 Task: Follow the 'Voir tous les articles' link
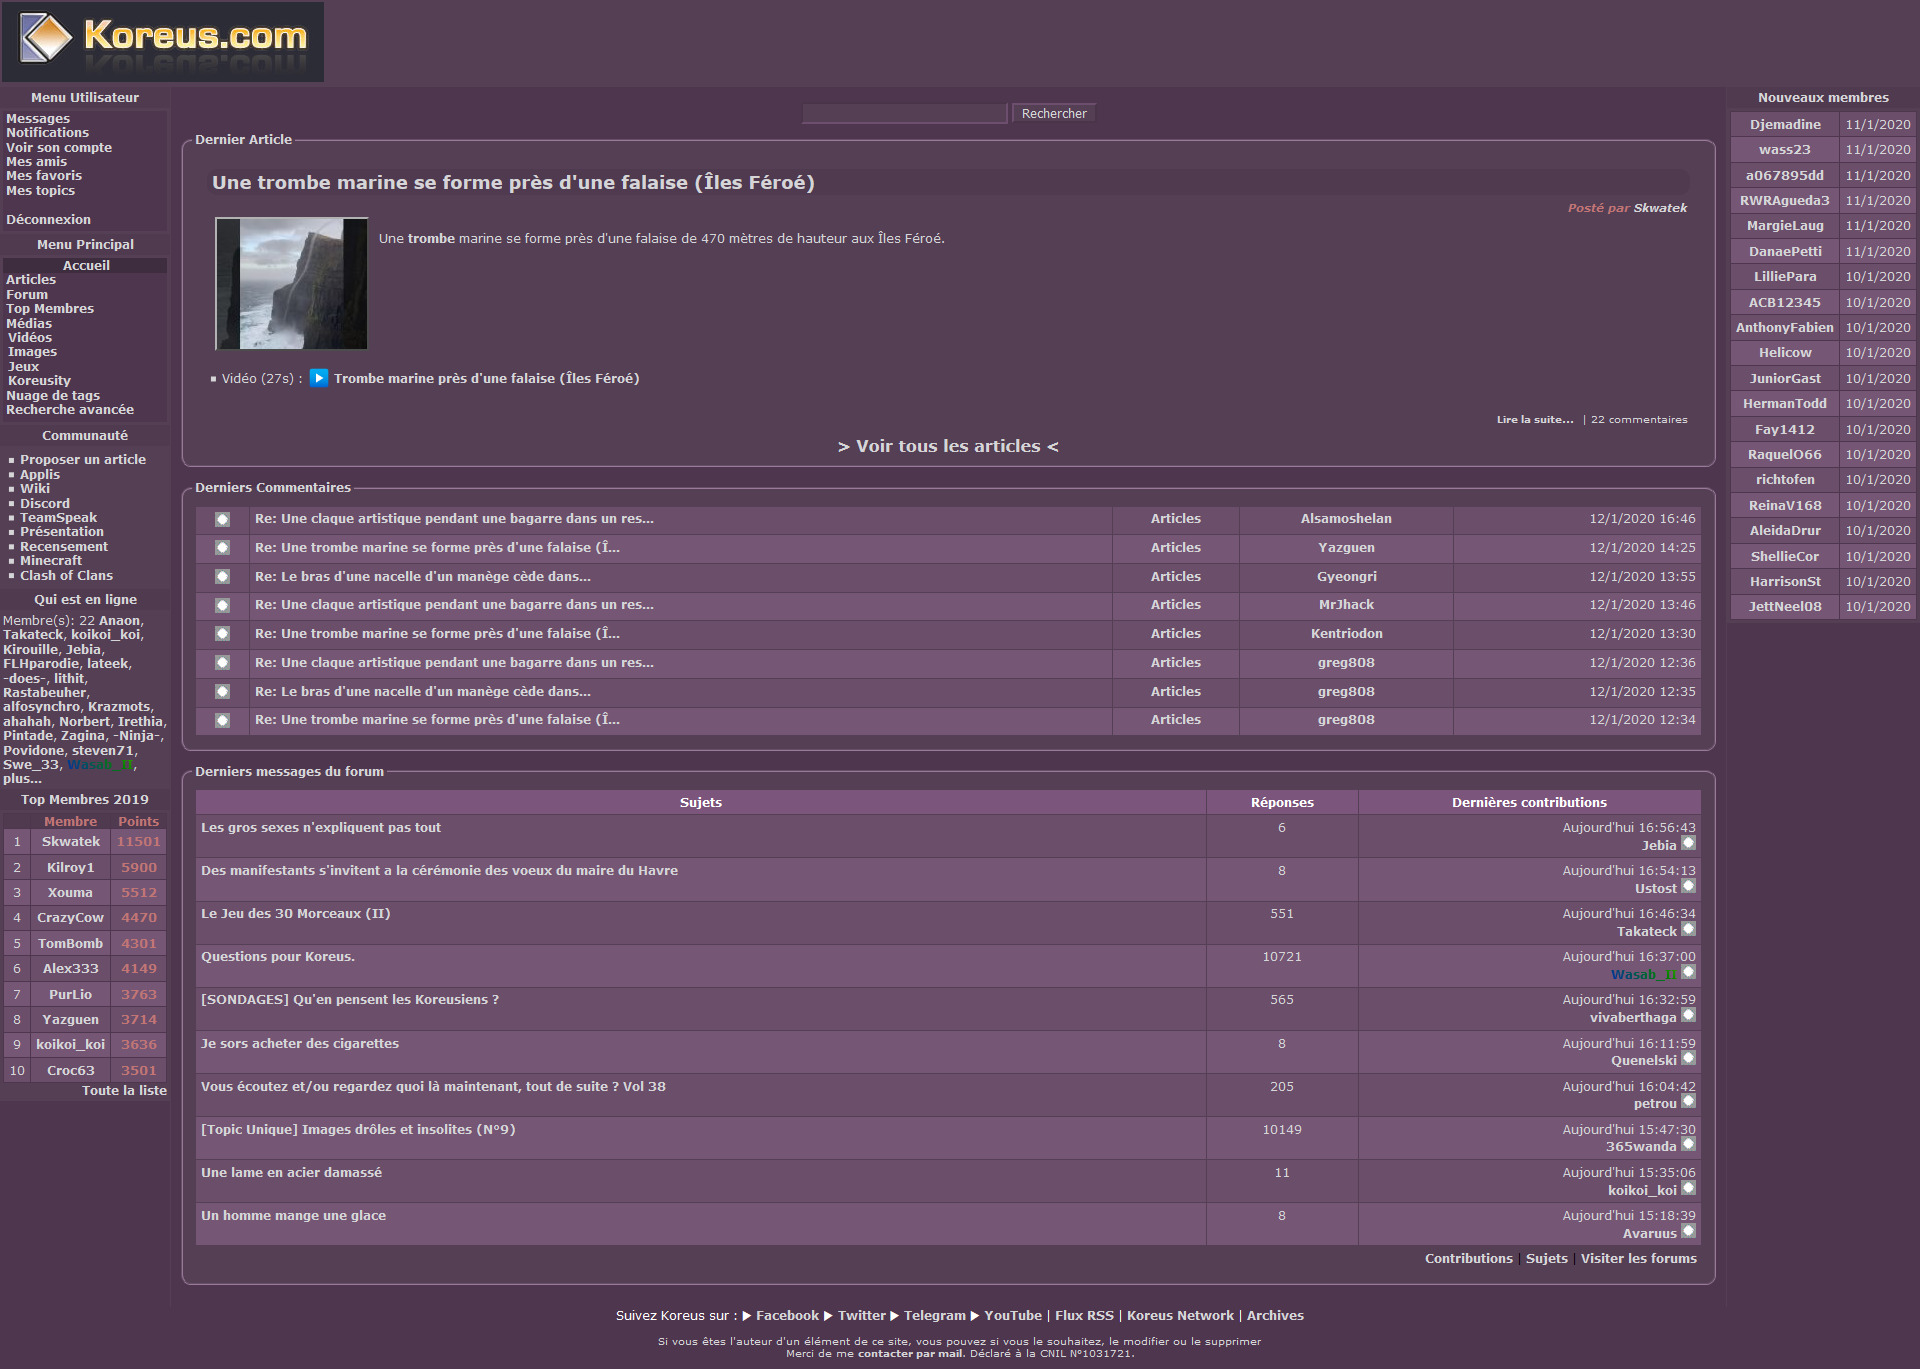pyautogui.click(x=948, y=447)
